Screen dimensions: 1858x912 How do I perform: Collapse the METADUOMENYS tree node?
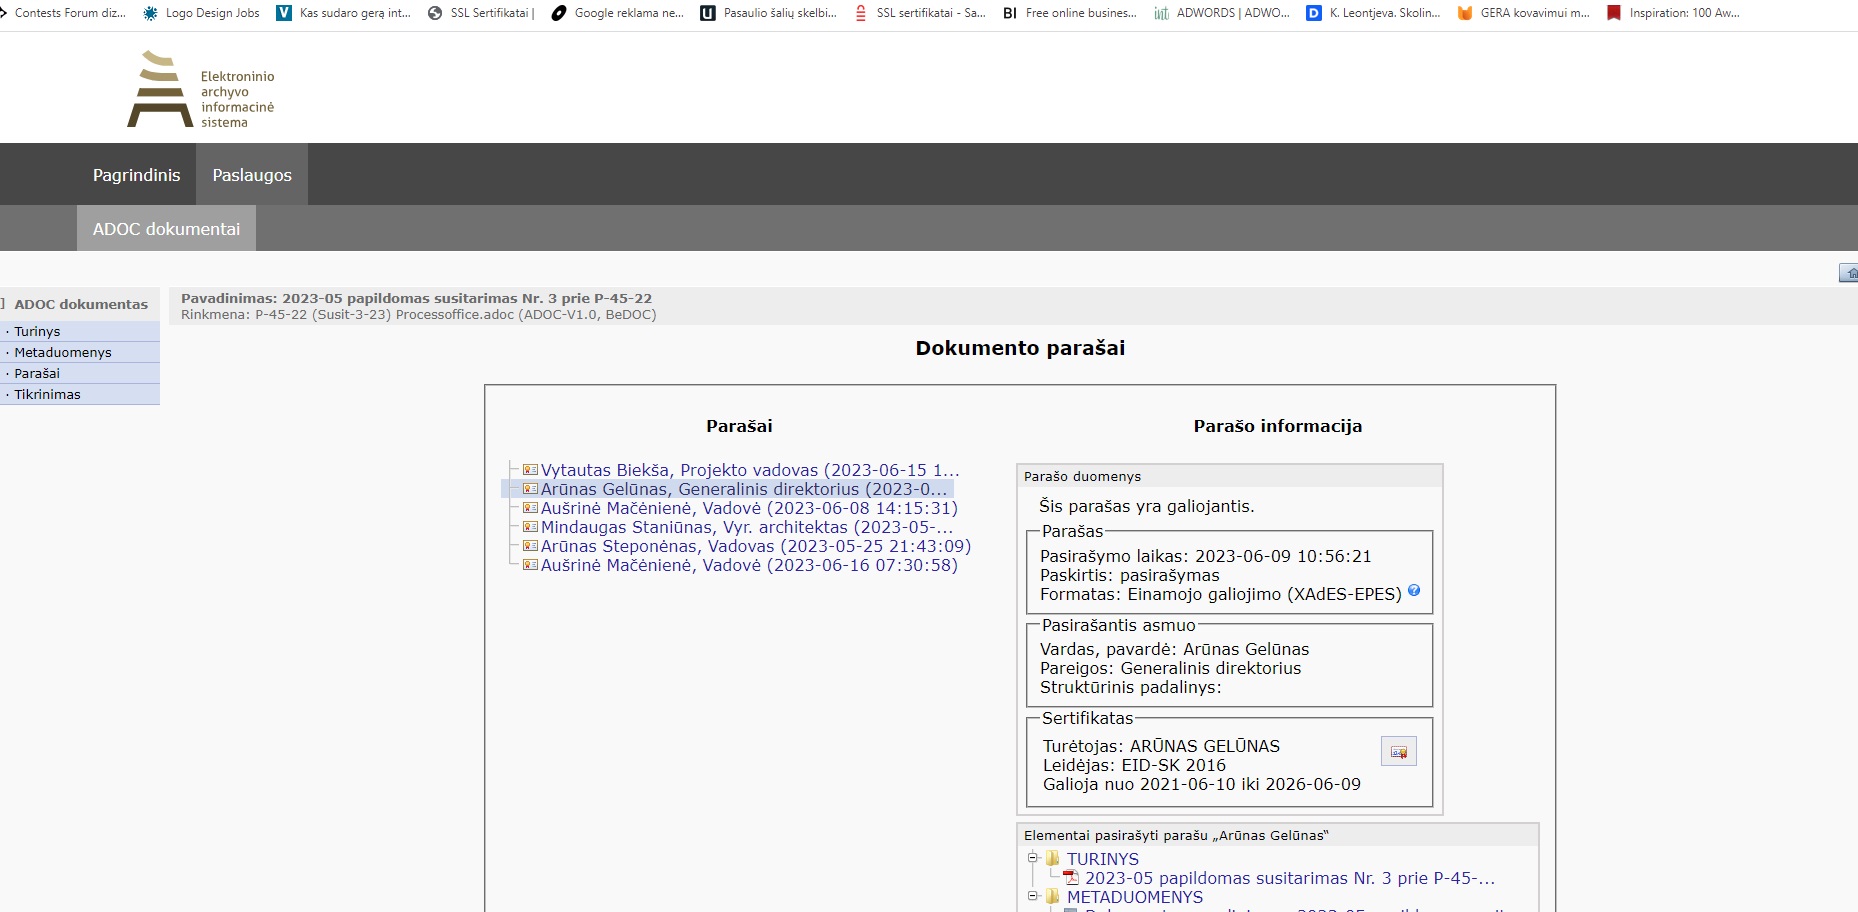[x=1033, y=896]
